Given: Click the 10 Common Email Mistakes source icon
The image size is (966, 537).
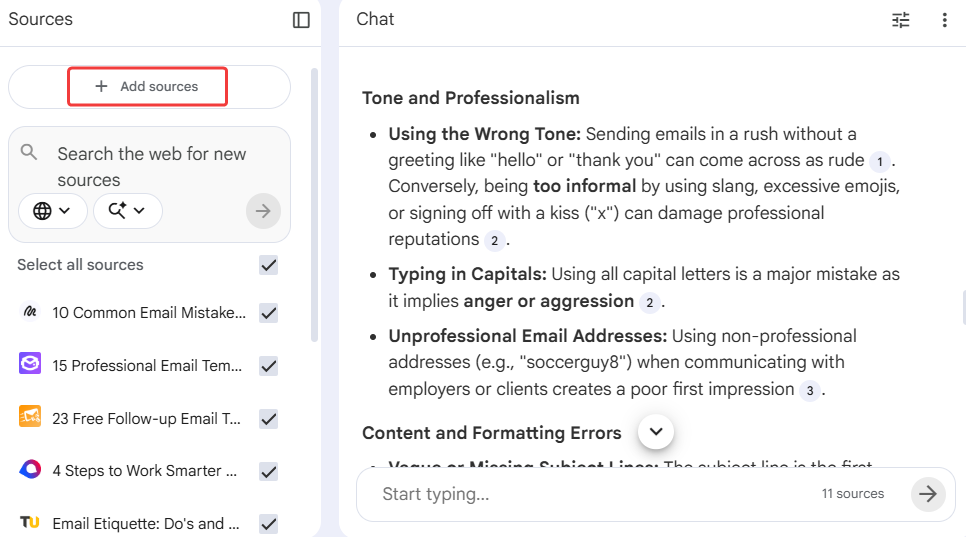Looking at the screenshot, I should click(30, 312).
